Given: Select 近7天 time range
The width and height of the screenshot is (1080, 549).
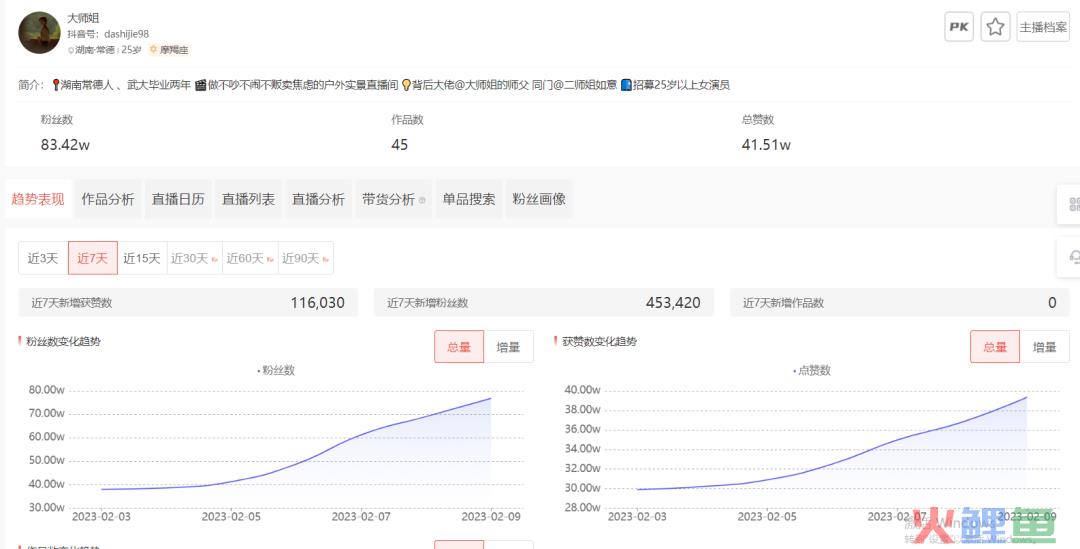Looking at the screenshot, I should [92, 258].
